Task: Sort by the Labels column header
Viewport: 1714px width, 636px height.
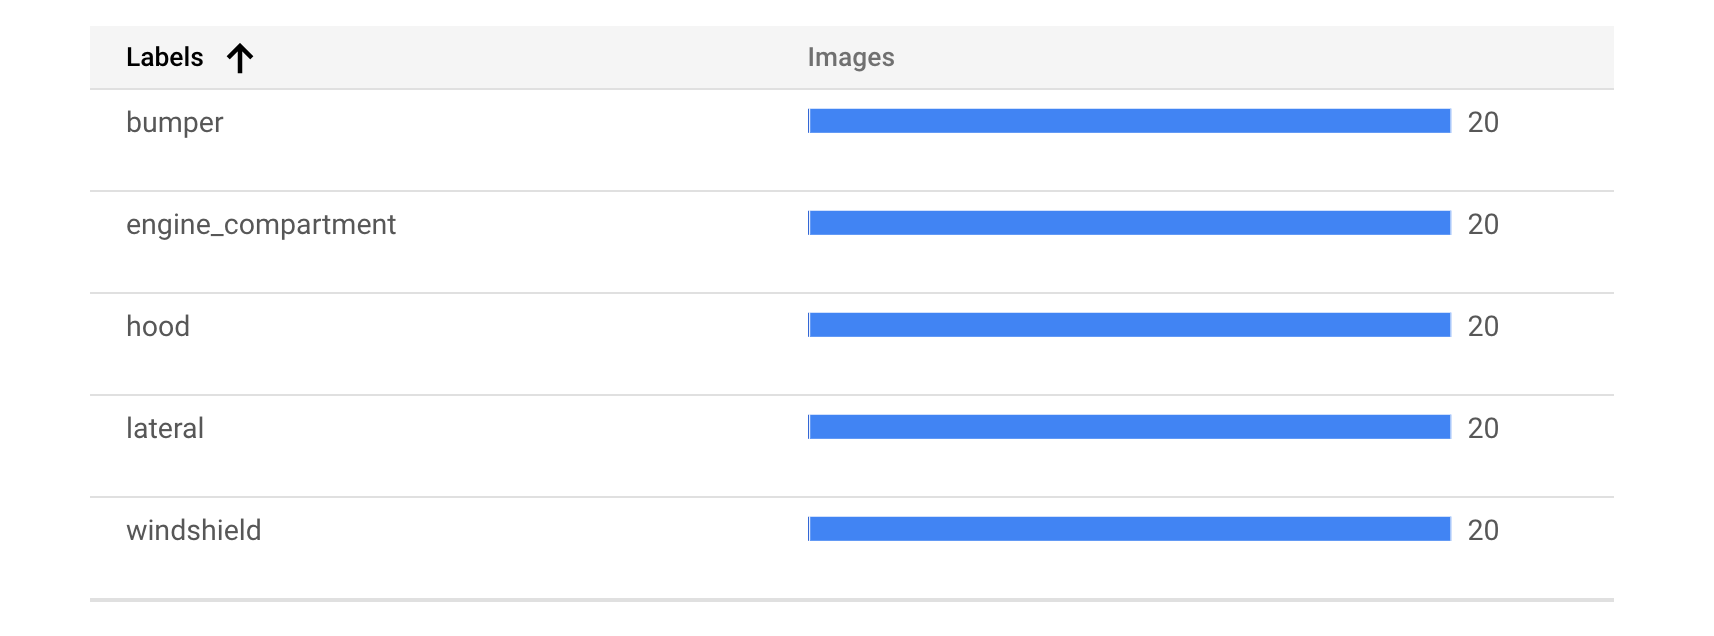Action: [165, 58]
